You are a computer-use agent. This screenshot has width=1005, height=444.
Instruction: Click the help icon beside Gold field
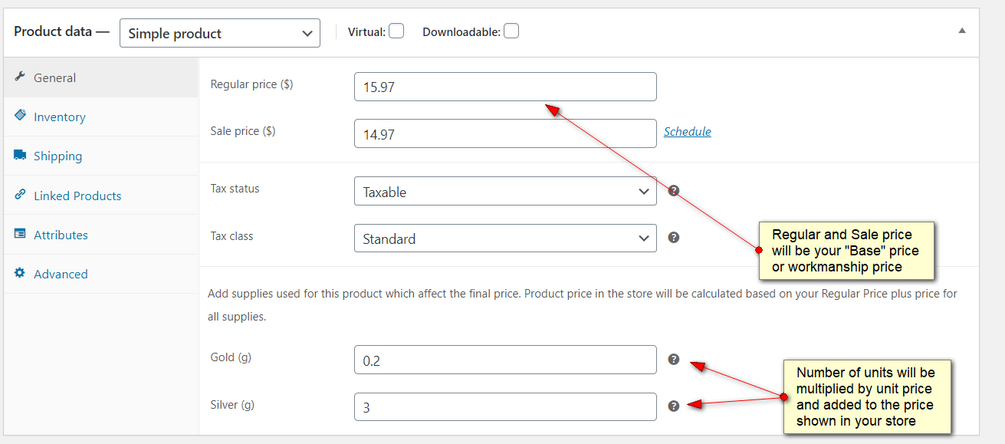(674, 359)
